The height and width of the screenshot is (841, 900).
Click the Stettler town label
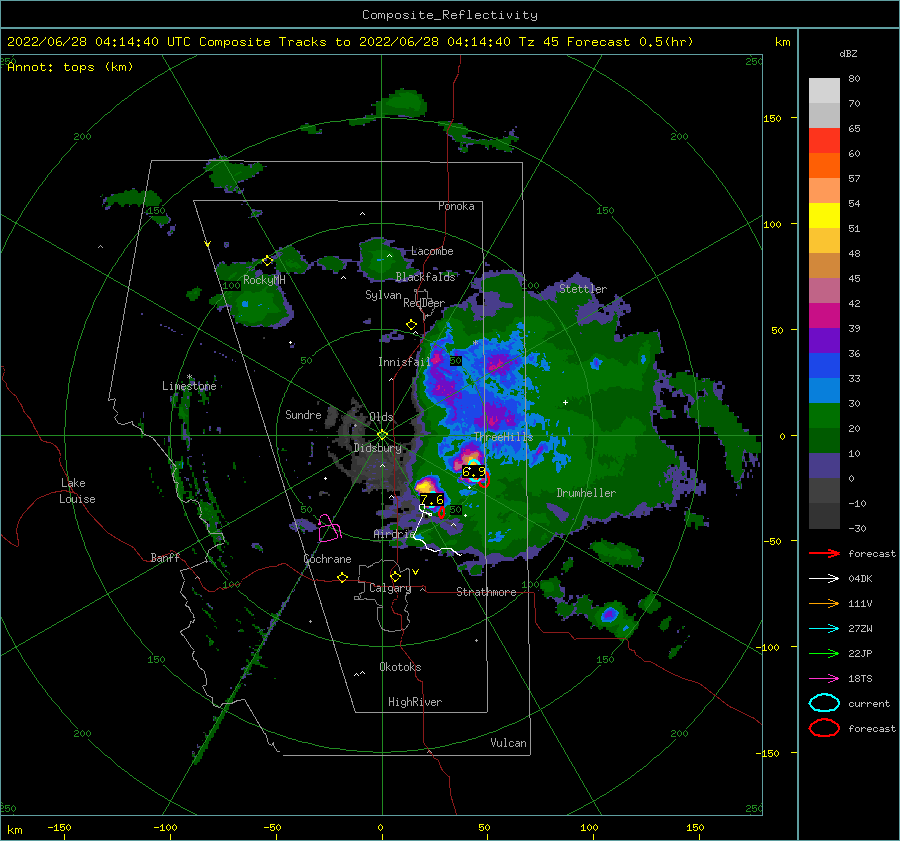coord(583,289)
